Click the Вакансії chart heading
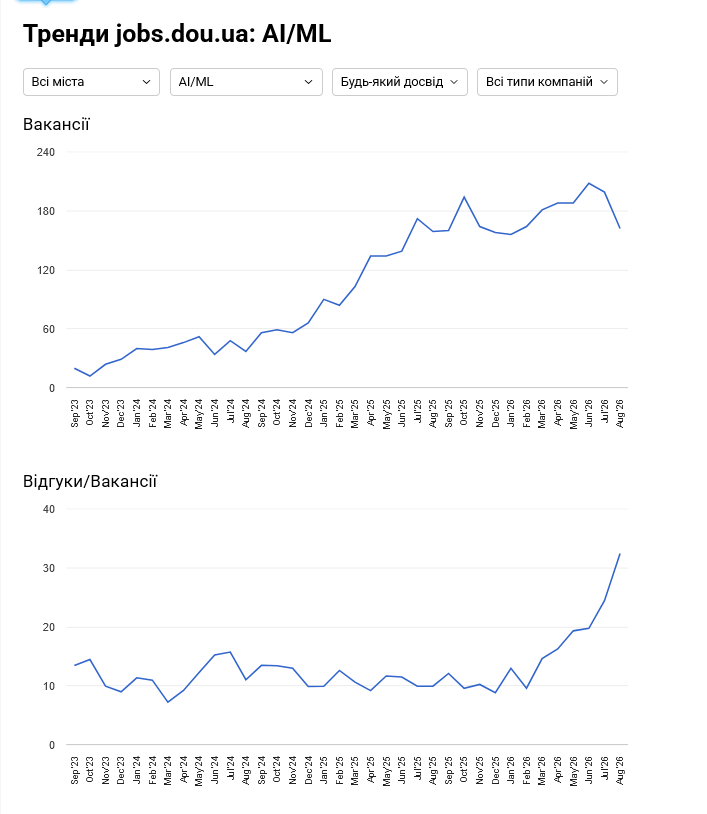 coord(56,125)
